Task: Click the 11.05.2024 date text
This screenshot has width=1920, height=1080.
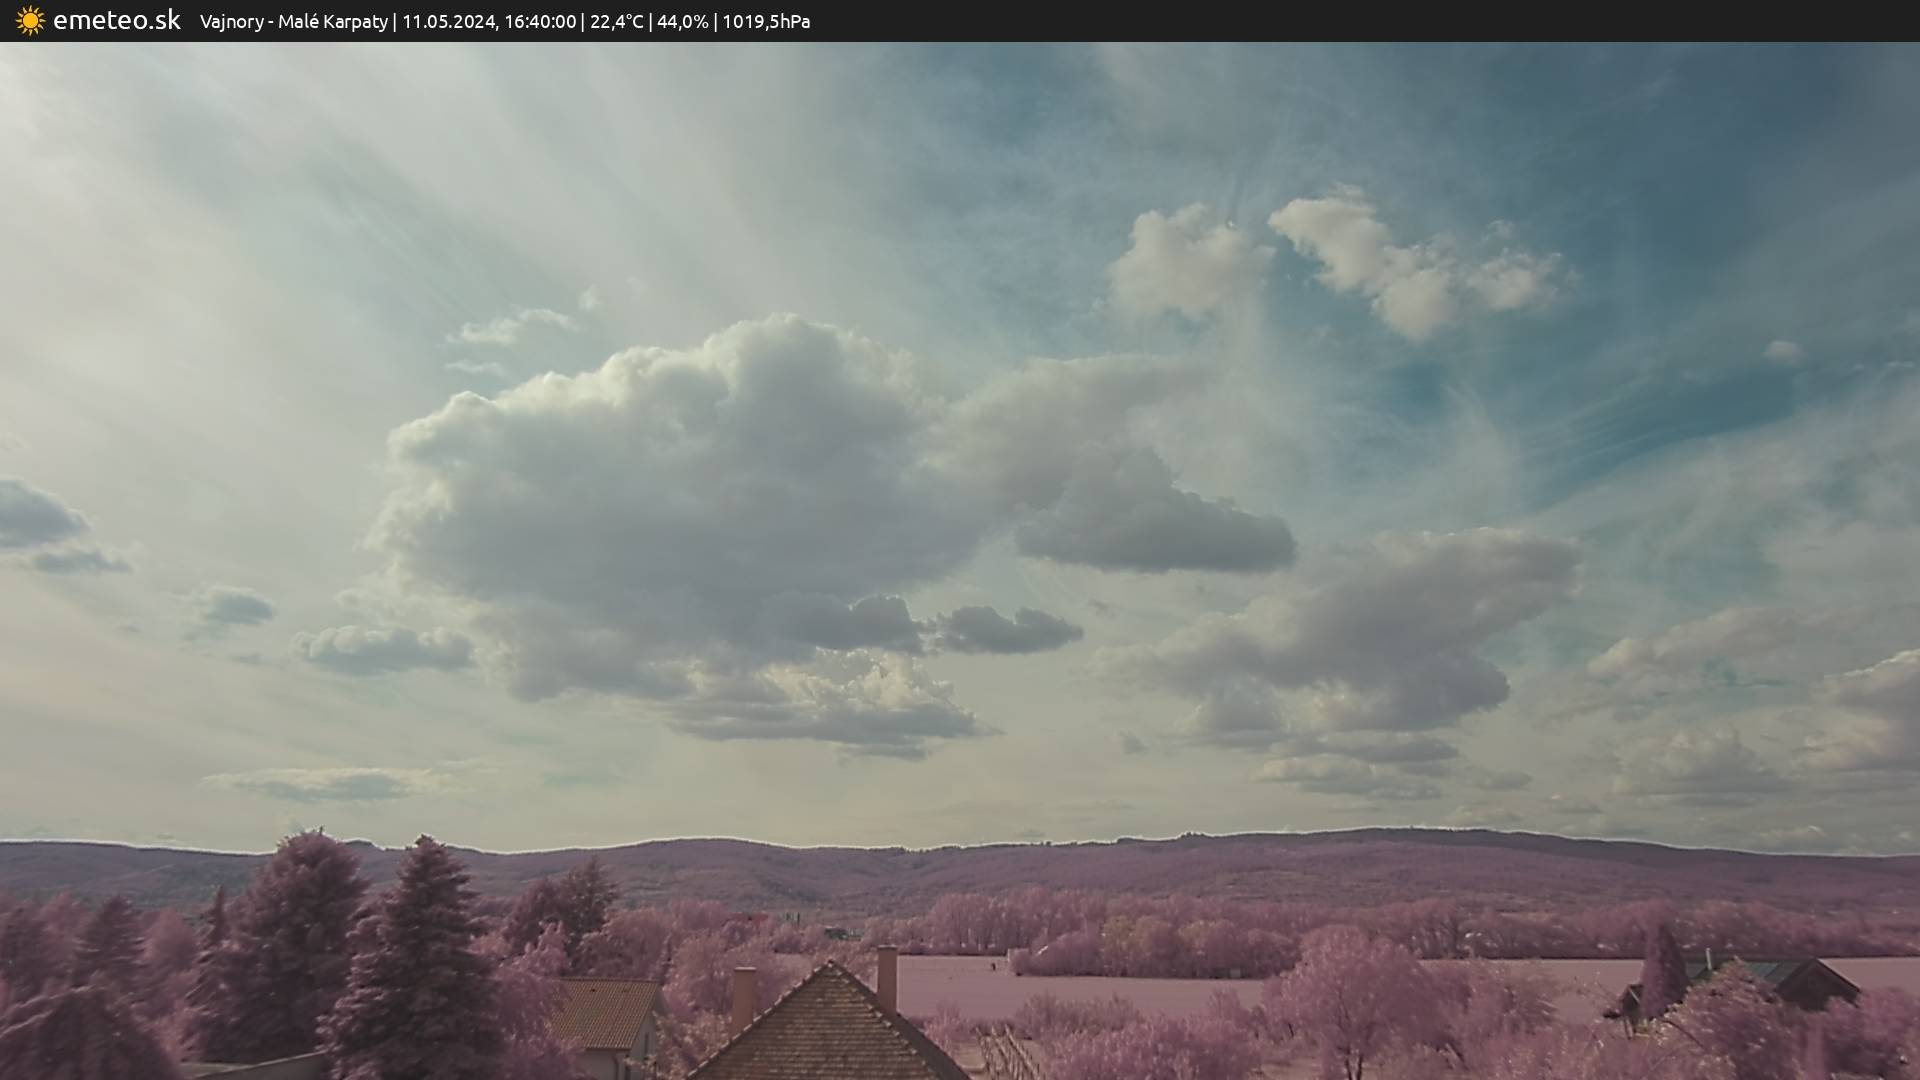Action: click(448, 21)
